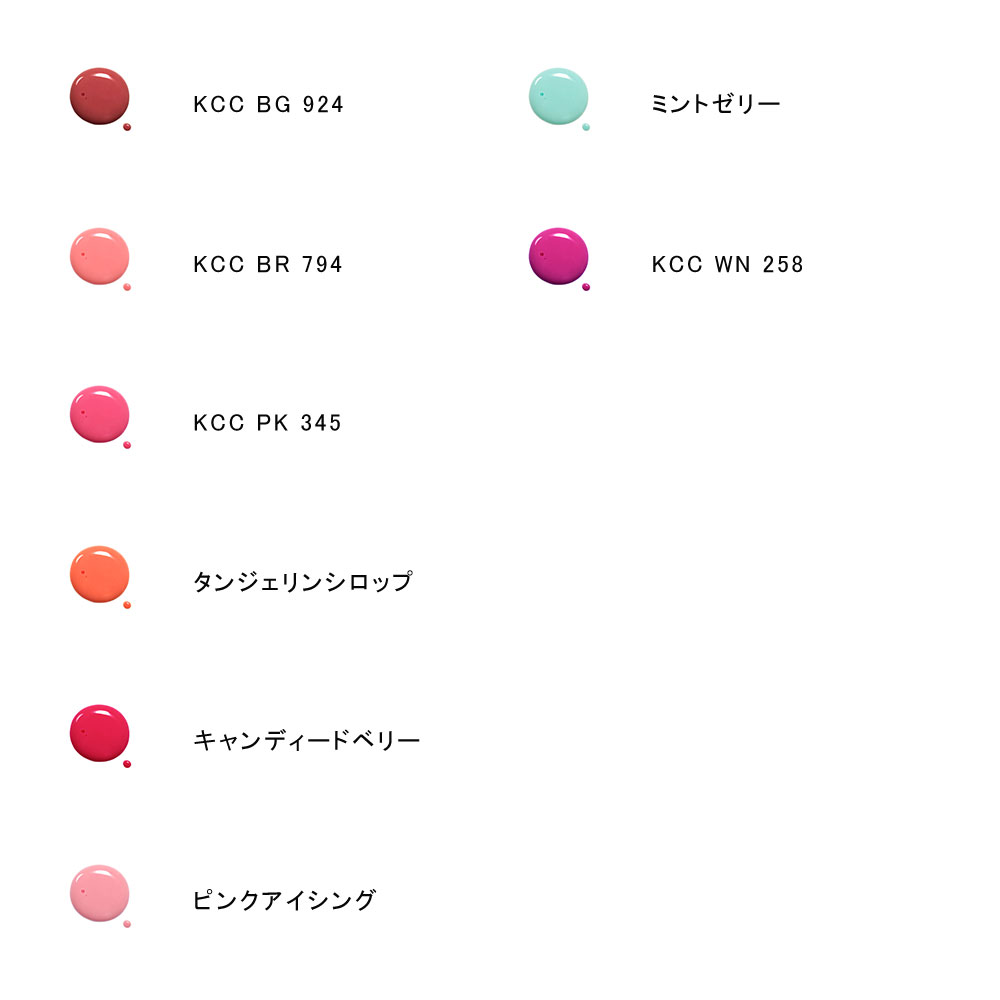This screenshot has width=1000, height=1000.
Task: Select the orange タンジェリンシロップ color swatch
Action: click(100, 574)
